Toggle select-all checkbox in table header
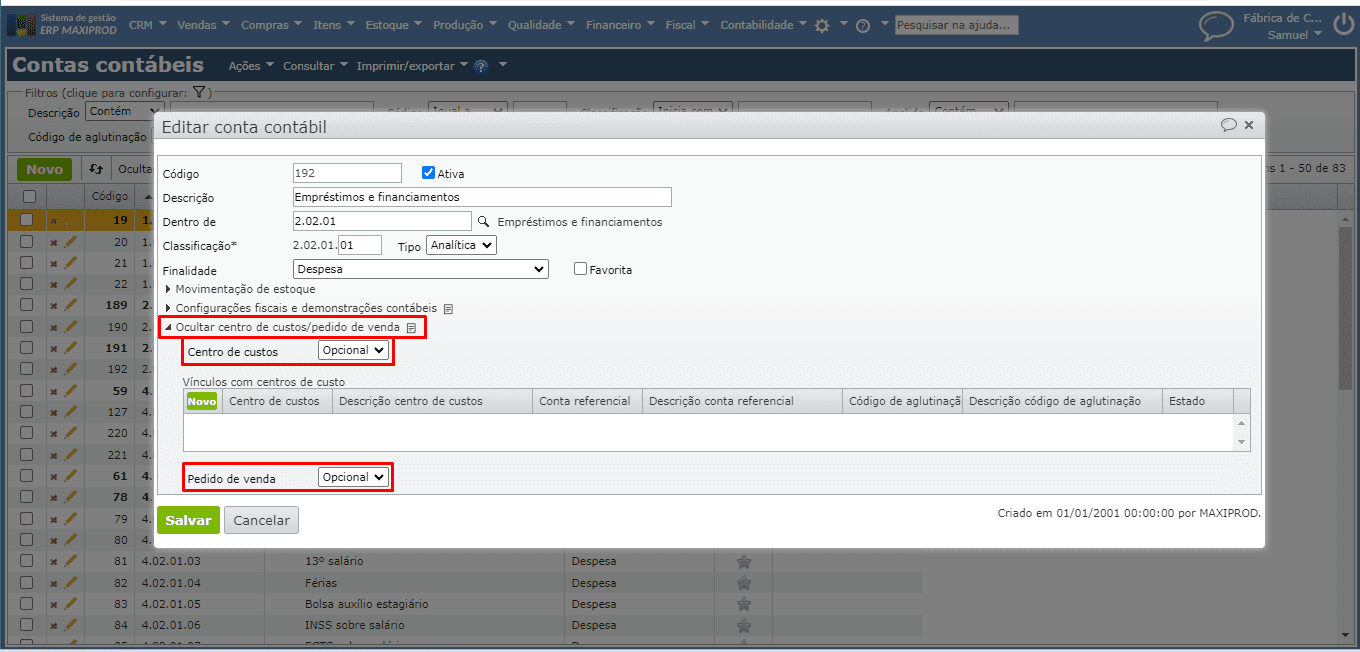Image resolution: width=1360 pixels, height=652 pixels. (29, 196)
